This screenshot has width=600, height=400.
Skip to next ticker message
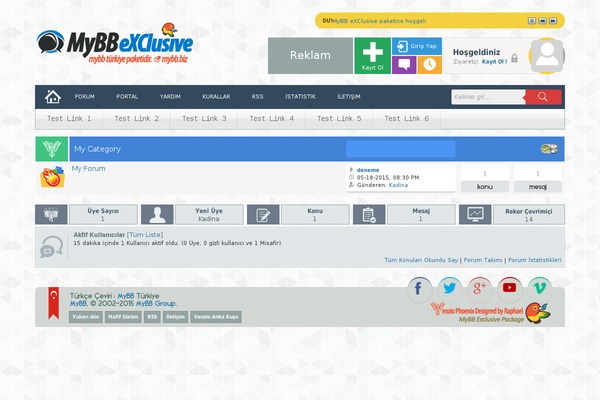click(x=553, y=21)
